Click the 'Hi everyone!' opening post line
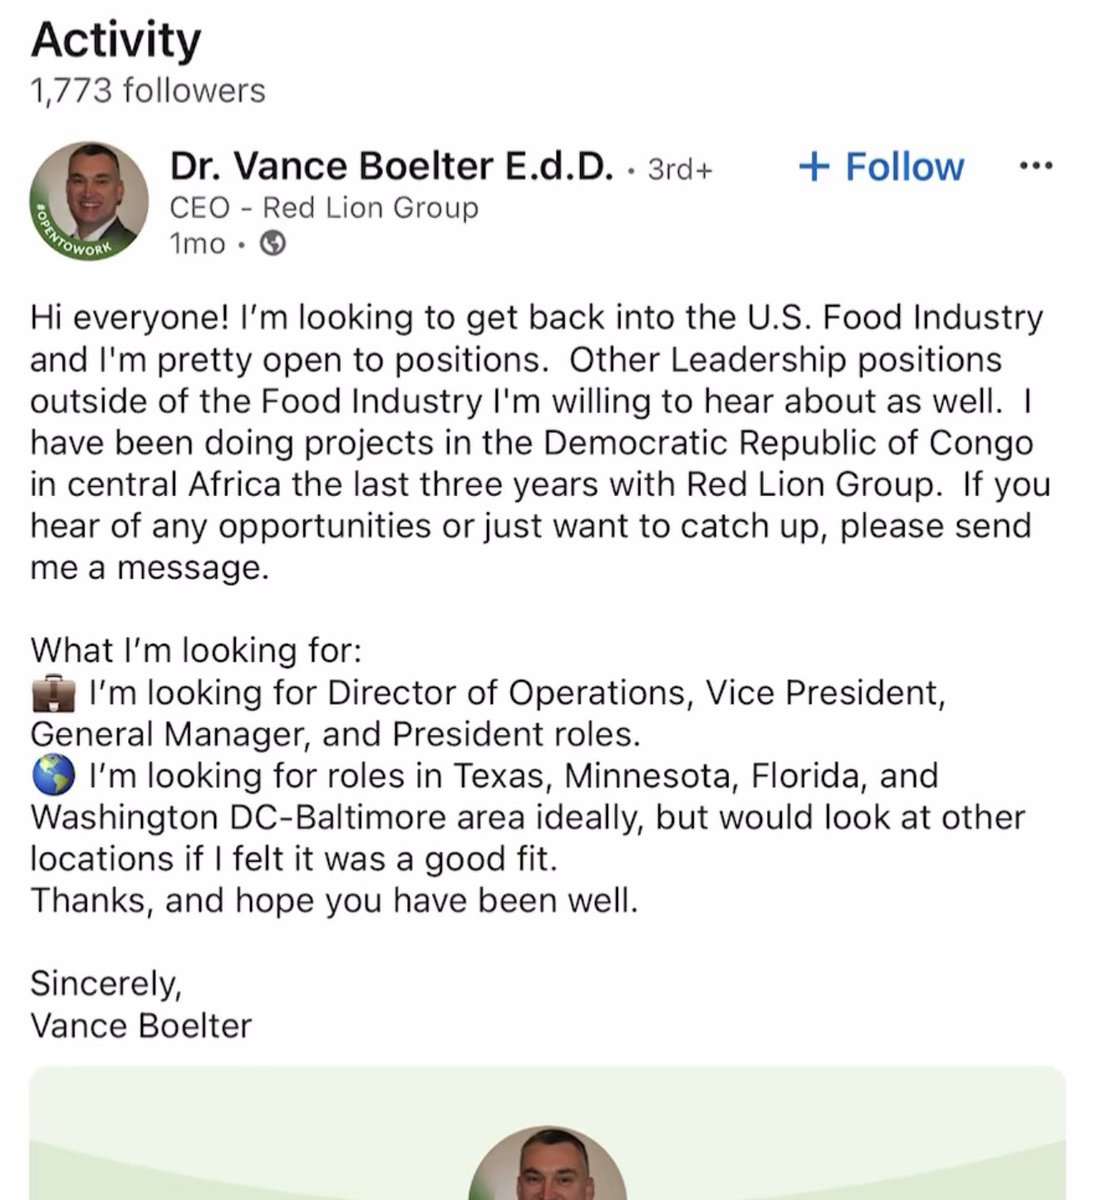Image resolution: width=1096 pixels, height=1200 pixels. tap(536, 318)
